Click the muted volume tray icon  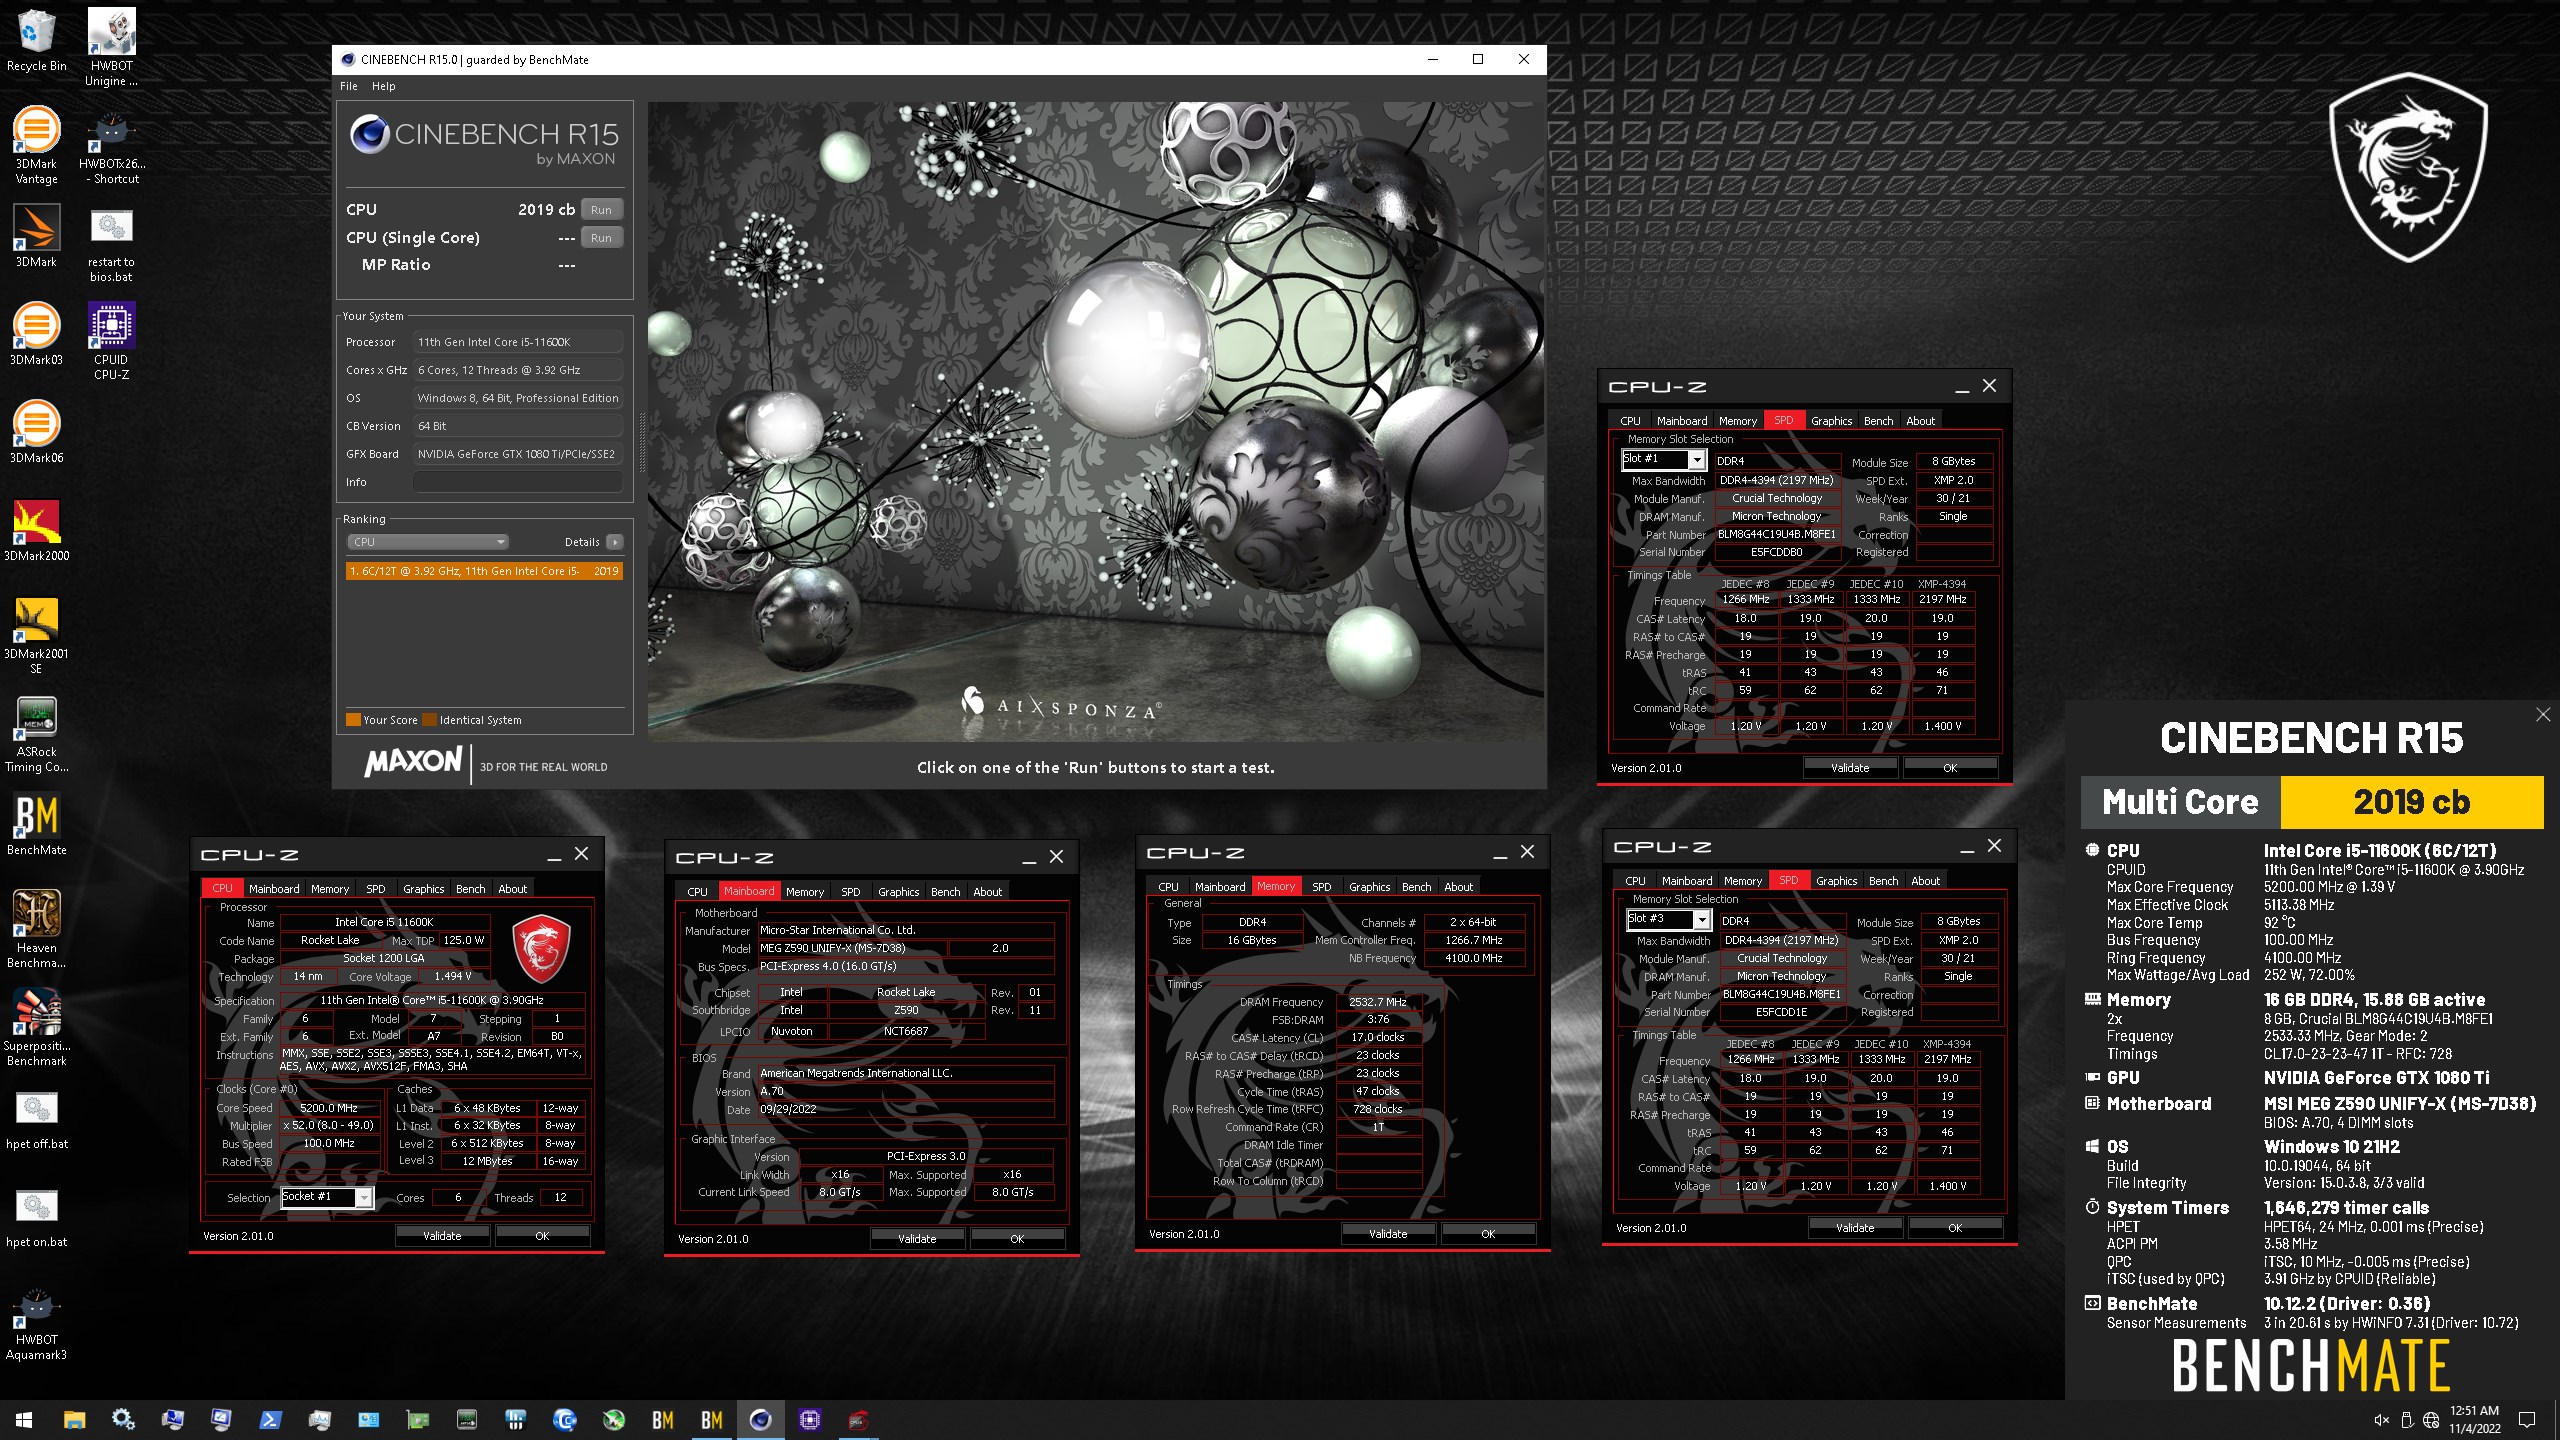click(x=2382, y=1420)
